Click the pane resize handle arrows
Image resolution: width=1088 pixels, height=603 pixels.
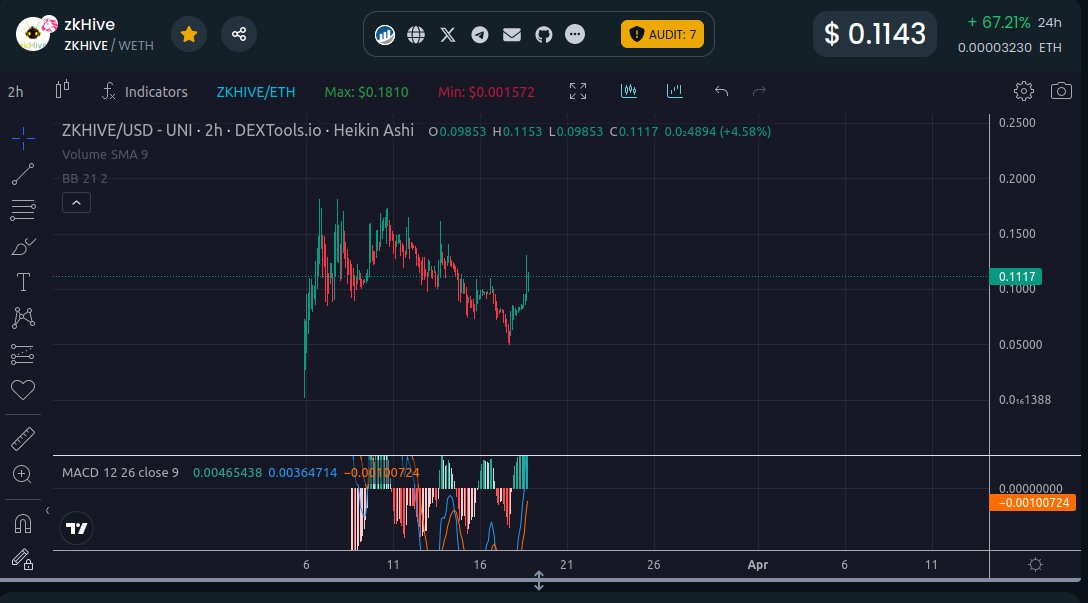(x=538, y=581)
